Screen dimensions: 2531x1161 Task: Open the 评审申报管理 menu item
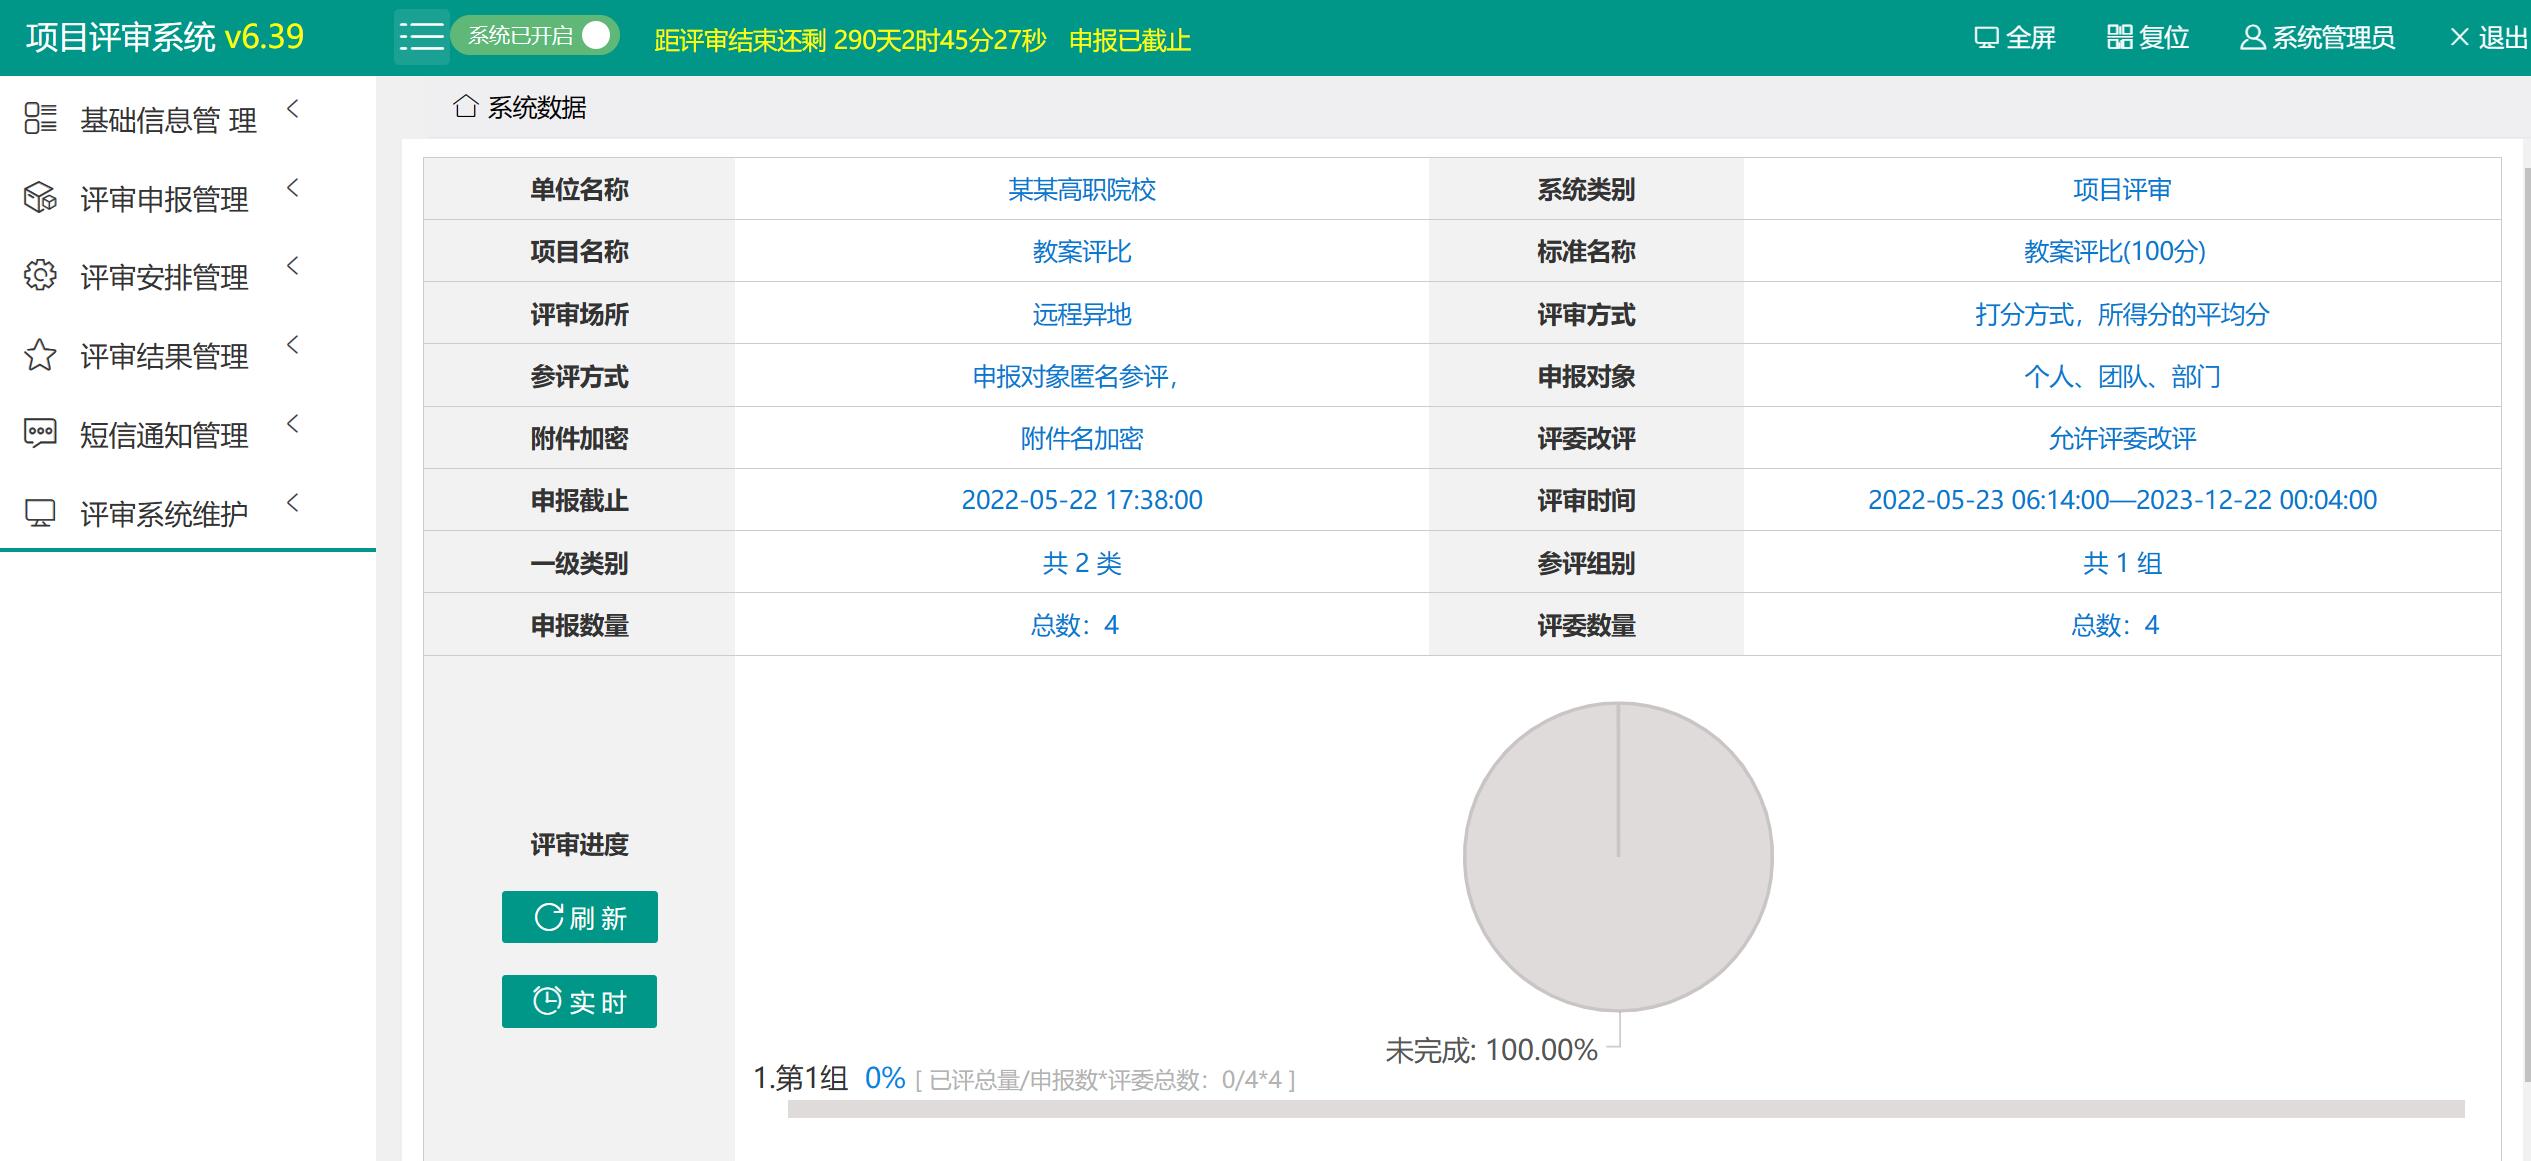[164, 199]
